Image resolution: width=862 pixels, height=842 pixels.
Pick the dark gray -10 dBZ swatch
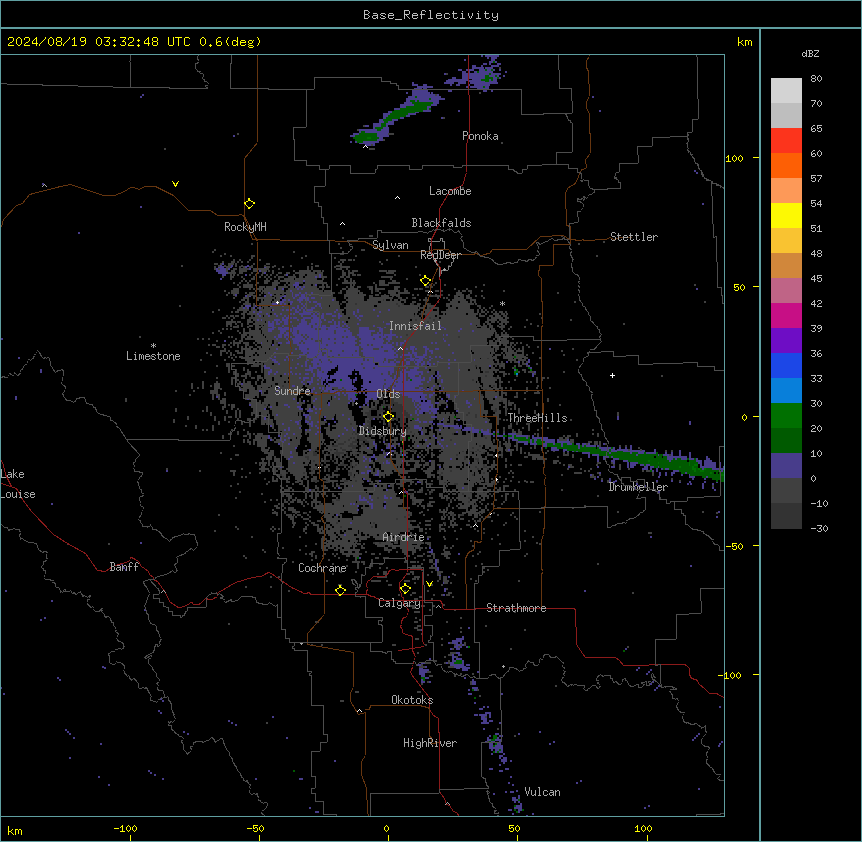point(786,516)
